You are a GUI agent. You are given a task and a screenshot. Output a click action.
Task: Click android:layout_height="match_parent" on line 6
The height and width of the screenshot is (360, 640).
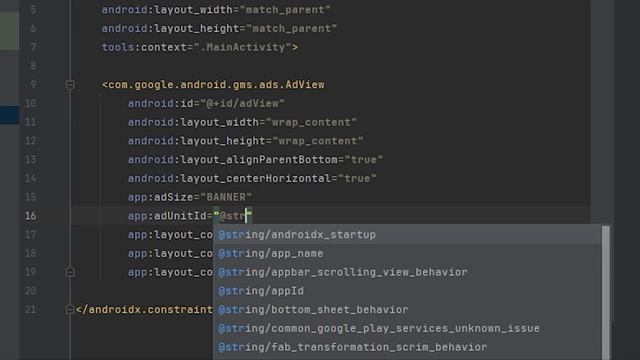coord(219,29)
